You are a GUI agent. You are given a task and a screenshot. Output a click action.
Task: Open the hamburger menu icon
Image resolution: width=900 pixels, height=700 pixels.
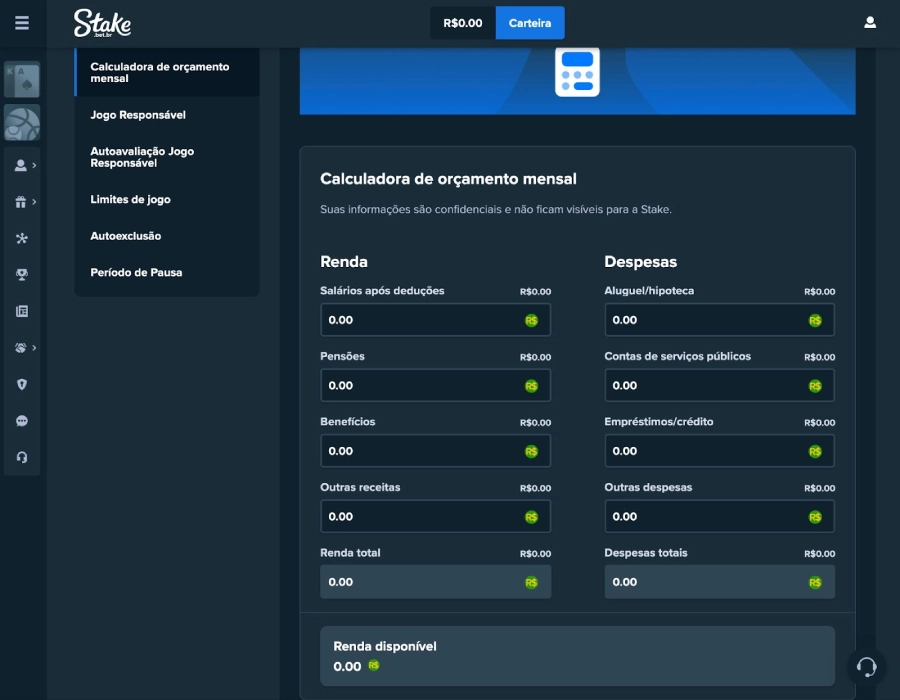tap(22, 23)
